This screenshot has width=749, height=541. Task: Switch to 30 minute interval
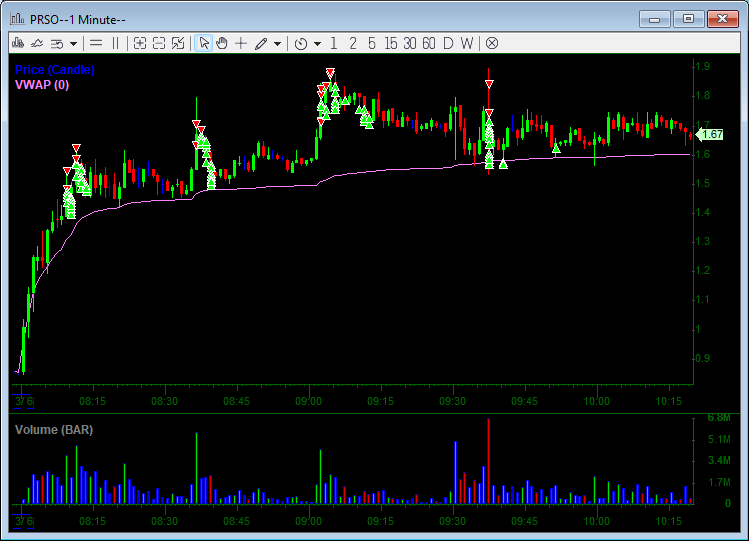point(409,43)
